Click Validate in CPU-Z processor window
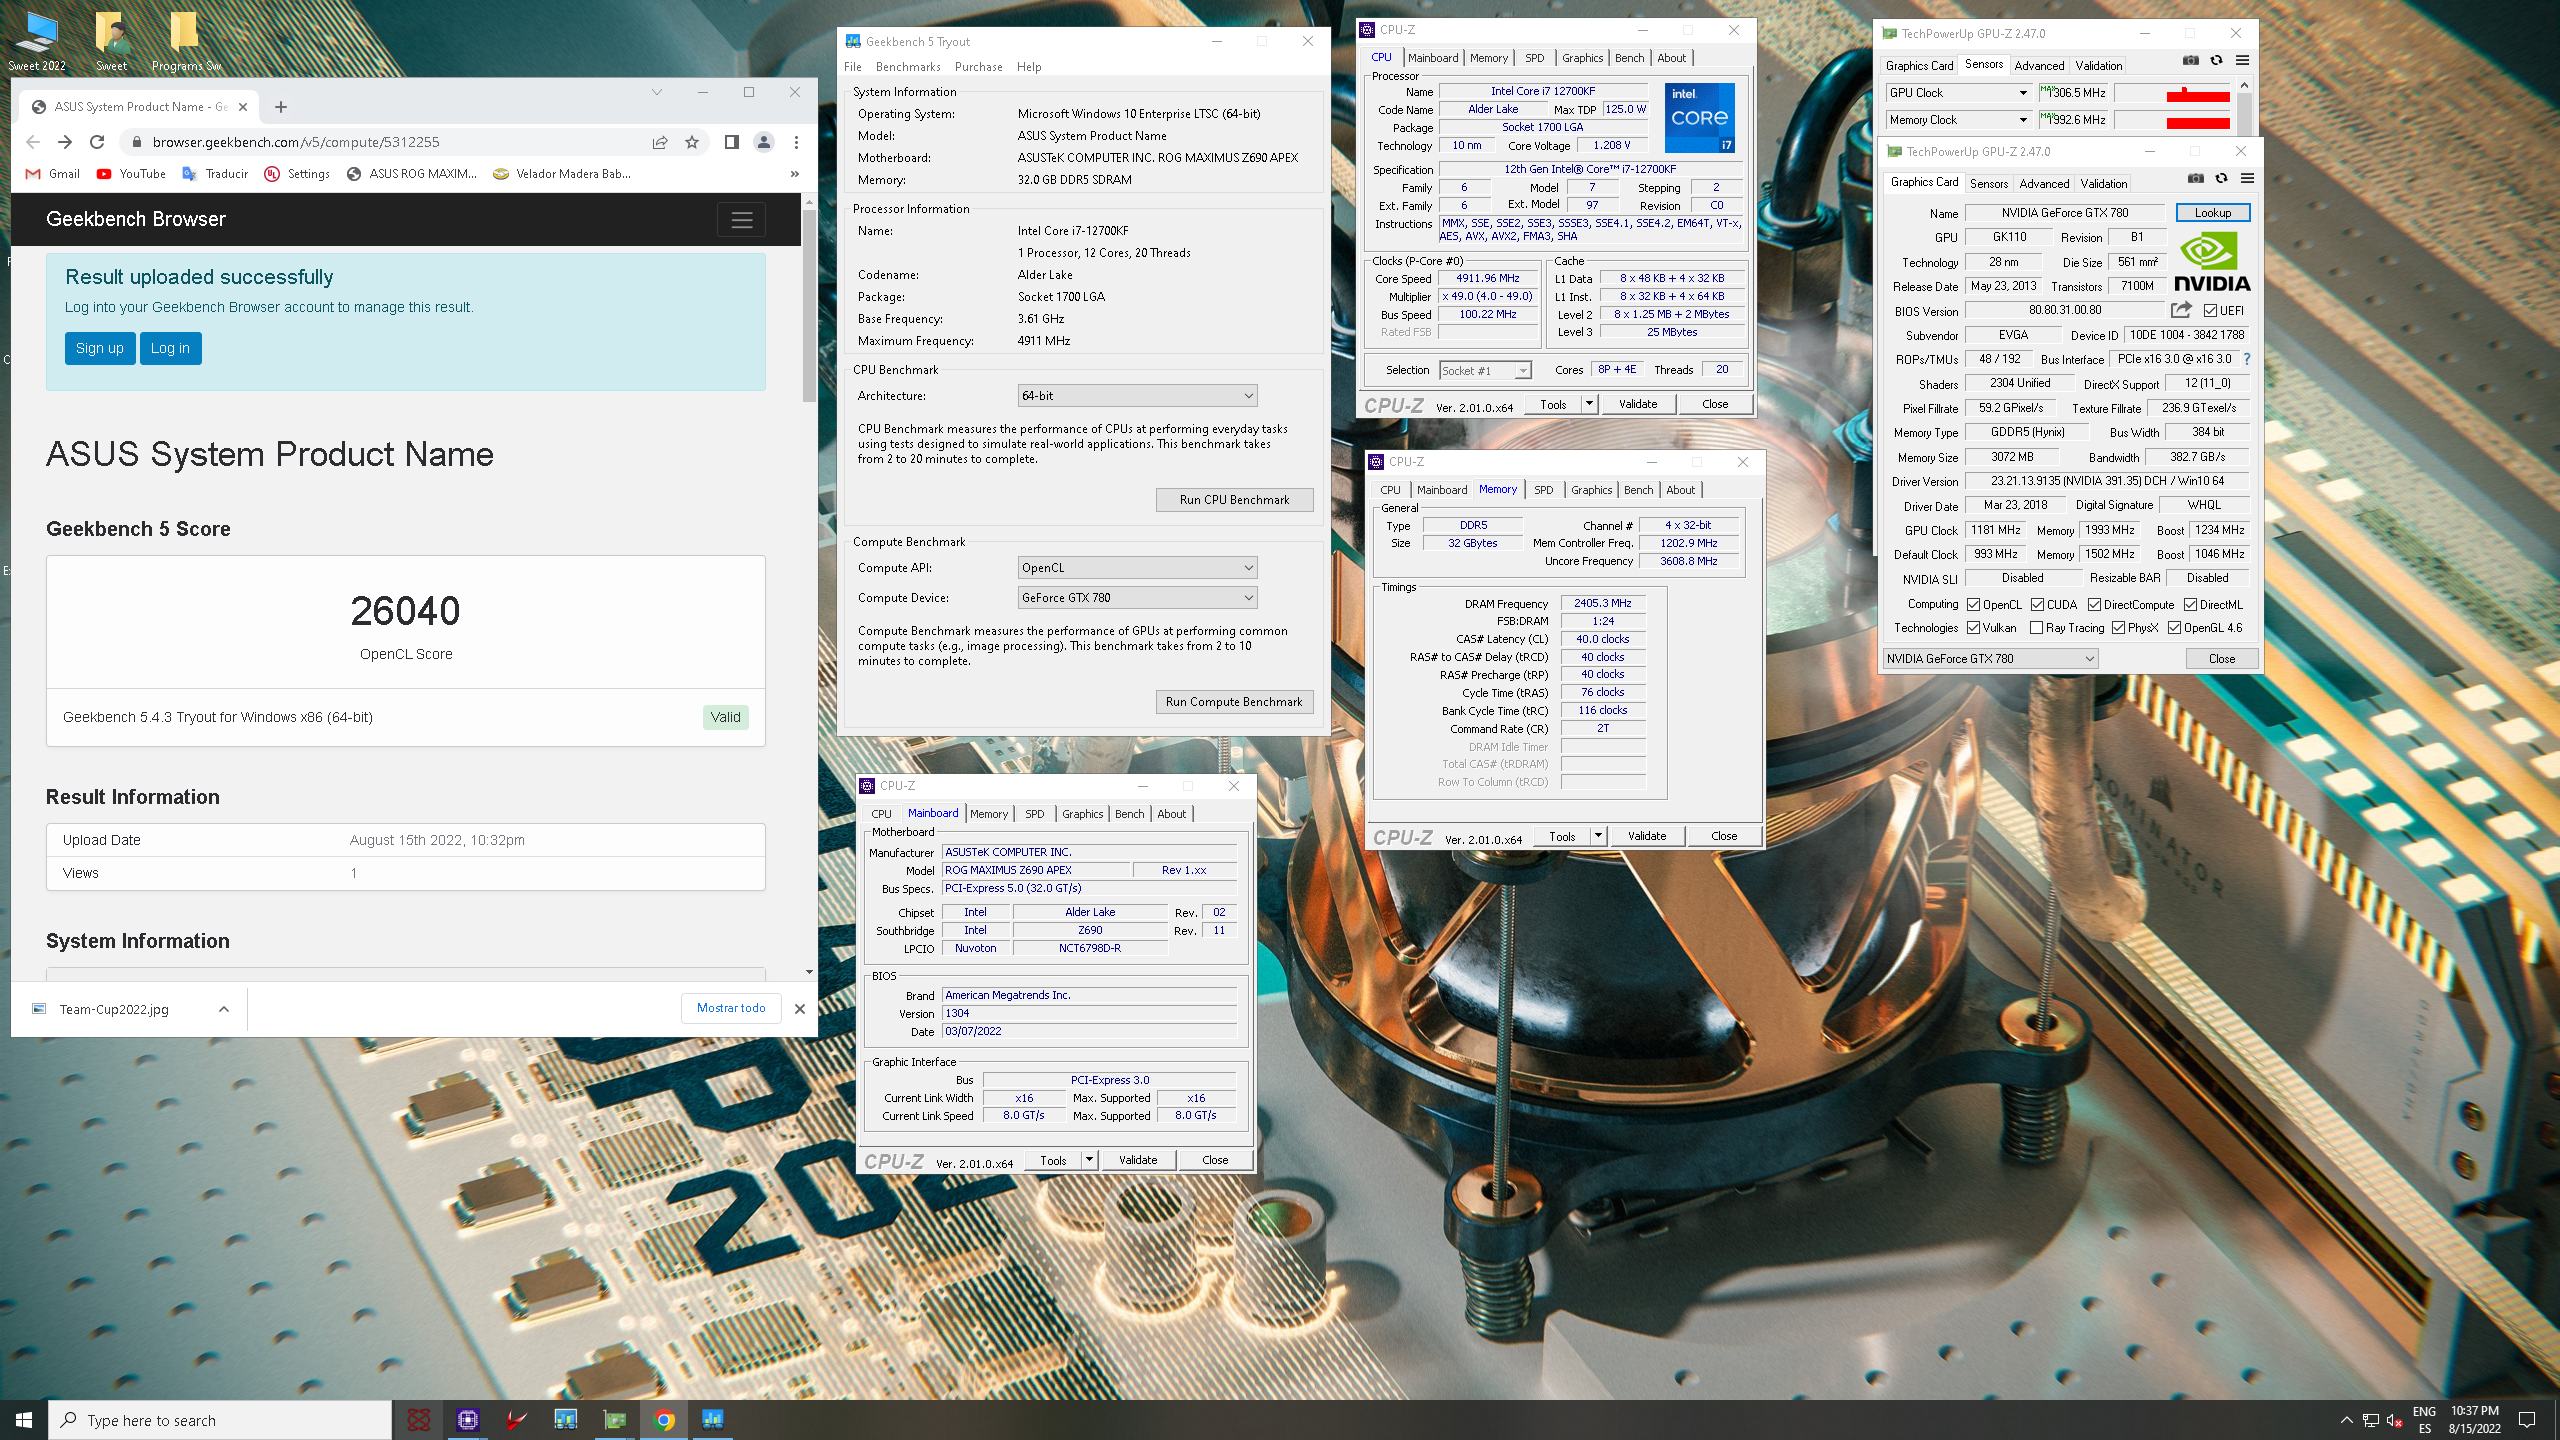Image resolution: width=2560 pixels, height=1440 pixels. click(1637, 404)
